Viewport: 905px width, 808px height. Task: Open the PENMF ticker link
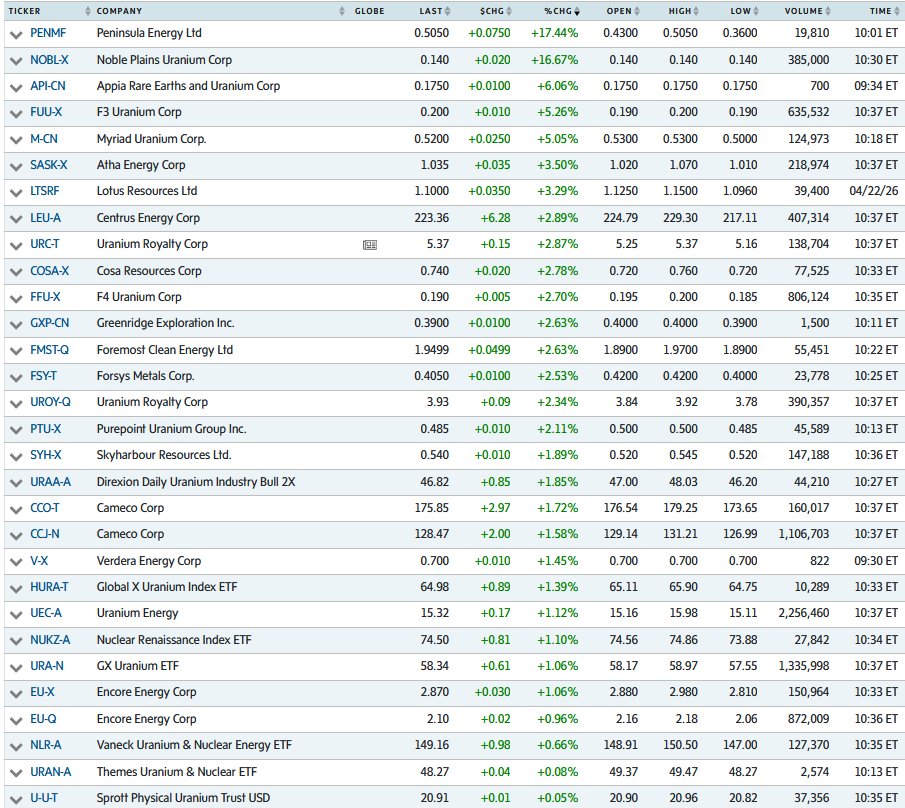click(48, 33)
